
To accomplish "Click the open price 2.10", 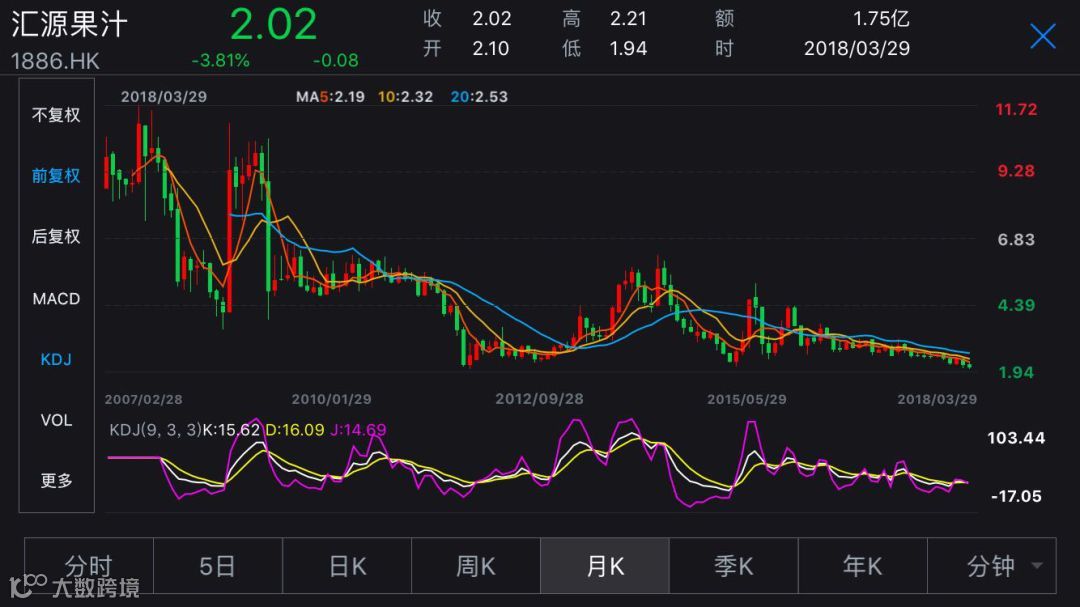I will point(490,48).
